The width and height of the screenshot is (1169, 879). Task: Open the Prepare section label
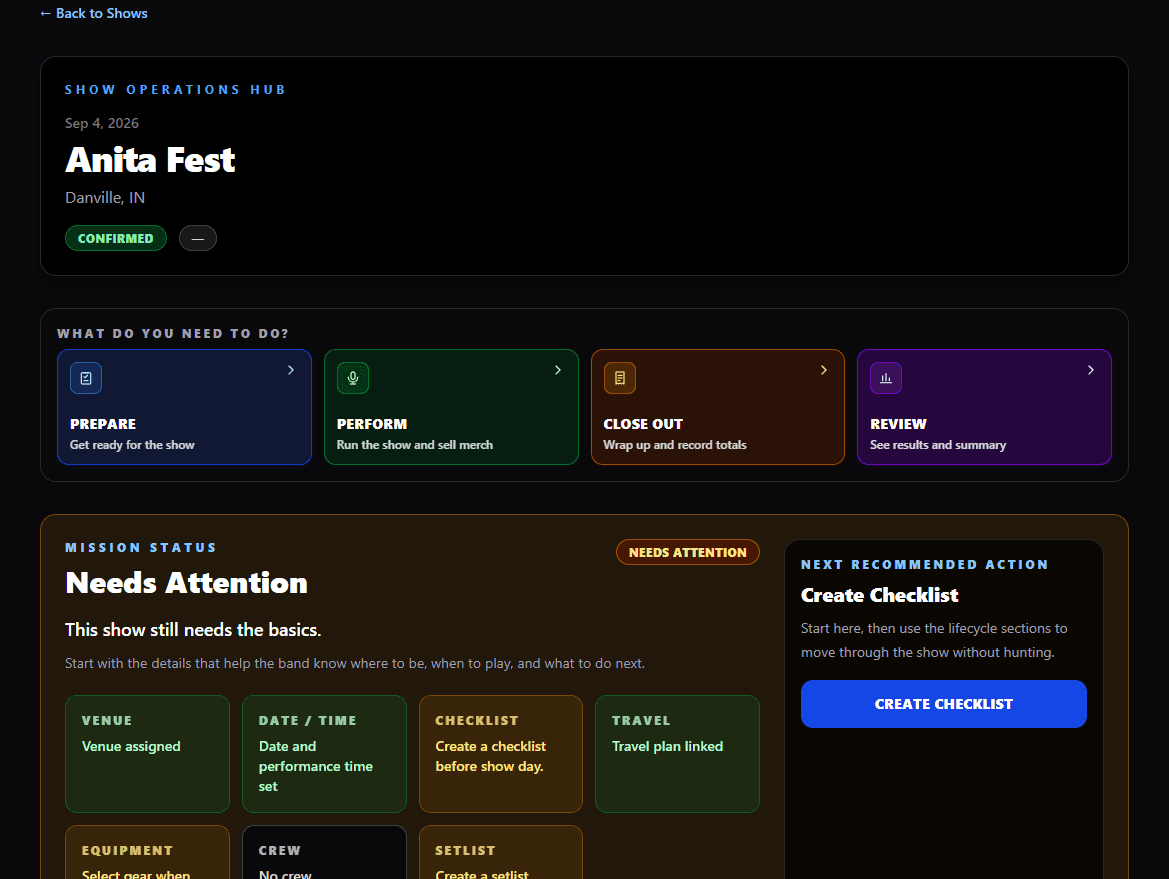(x=103, y=423)
